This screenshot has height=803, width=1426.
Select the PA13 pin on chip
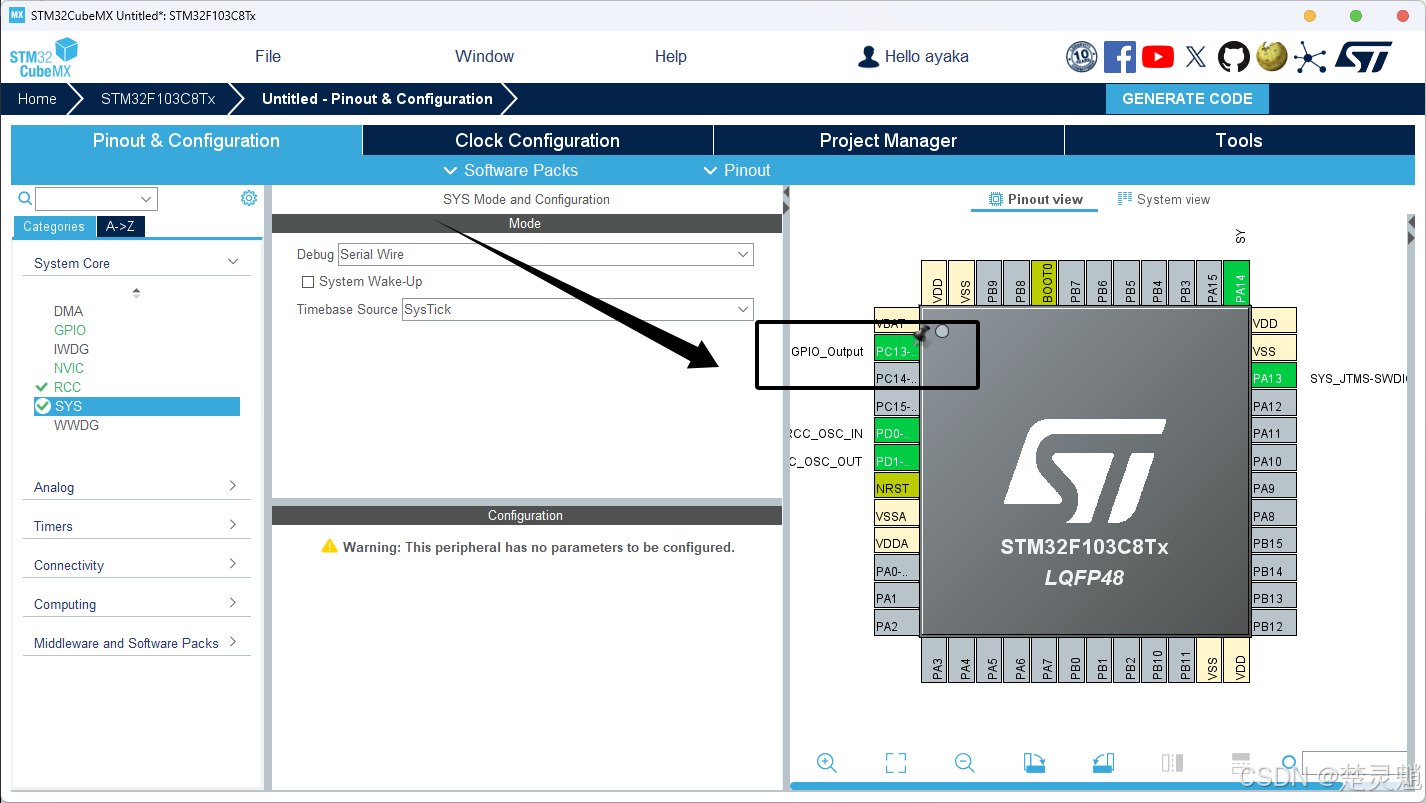coord(1274,378)
